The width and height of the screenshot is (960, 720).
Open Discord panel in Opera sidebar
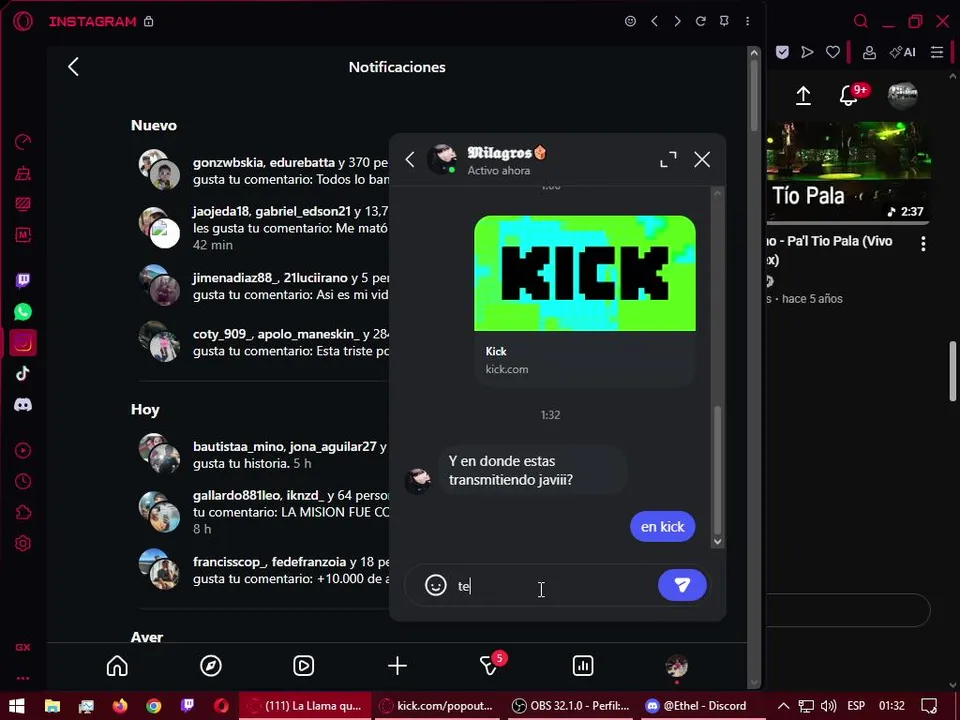(x=23, y=405)
